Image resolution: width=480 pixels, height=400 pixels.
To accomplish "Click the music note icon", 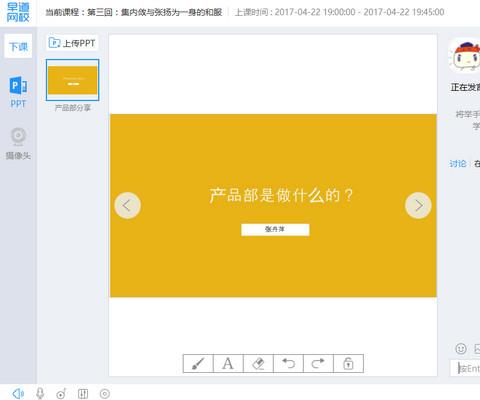I will coord(61,394).
